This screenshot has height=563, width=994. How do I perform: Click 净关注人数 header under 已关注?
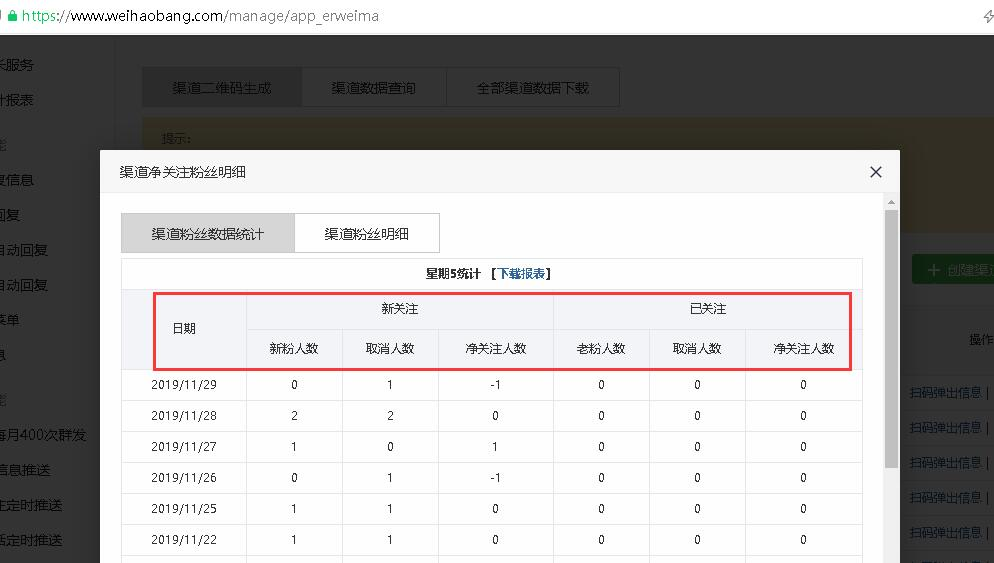pos(803,349)
